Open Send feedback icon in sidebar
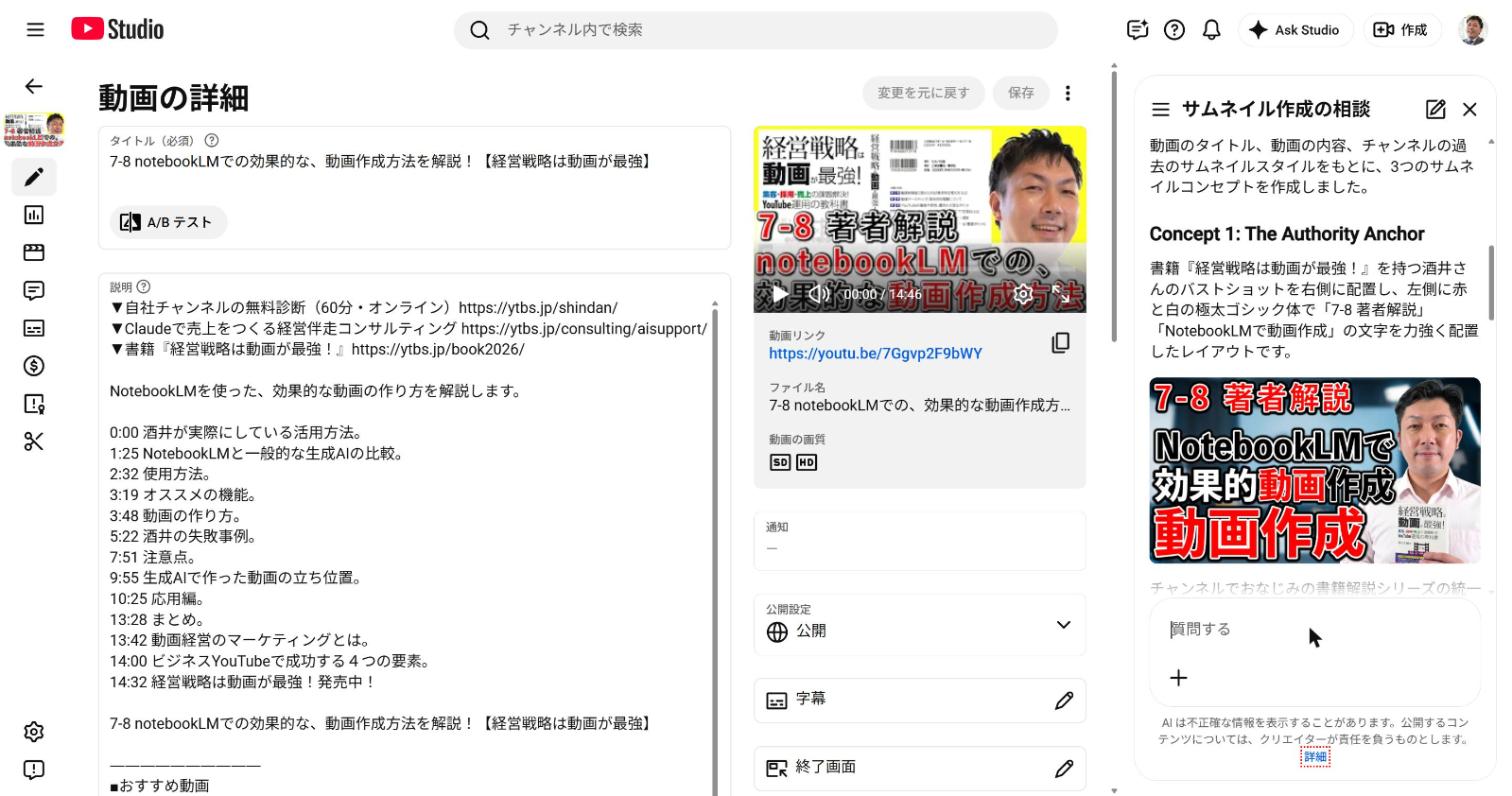This screenshot has height=796, width=1512. [34, 770]
